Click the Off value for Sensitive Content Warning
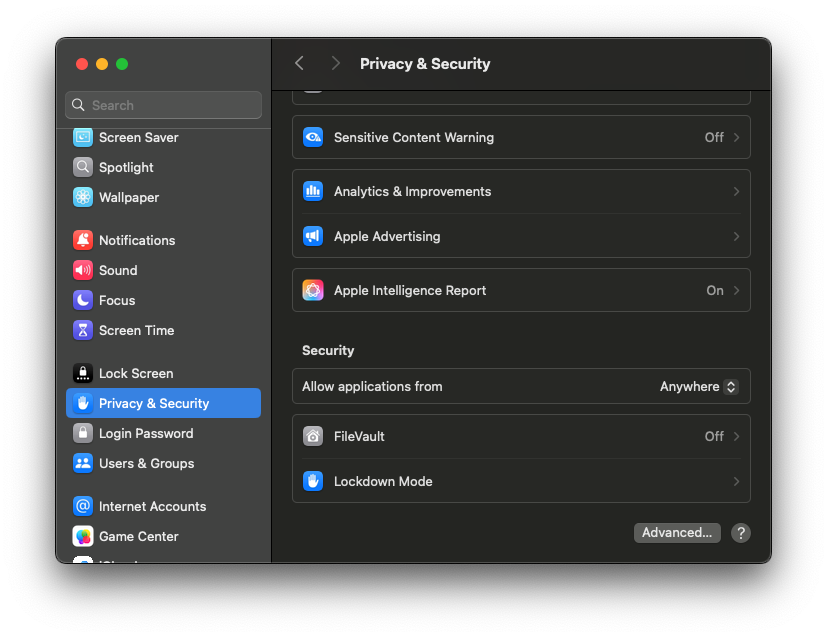The width and height of the screenshot is (827, 637). (x=714, y=138)
